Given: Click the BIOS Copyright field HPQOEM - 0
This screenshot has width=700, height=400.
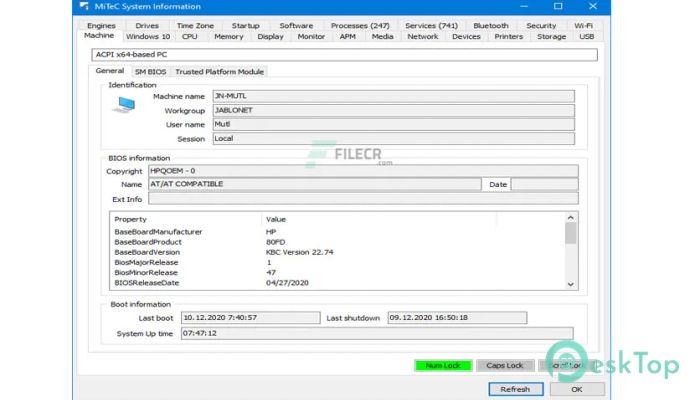Looking at the screenshot, I should point(363,171).
